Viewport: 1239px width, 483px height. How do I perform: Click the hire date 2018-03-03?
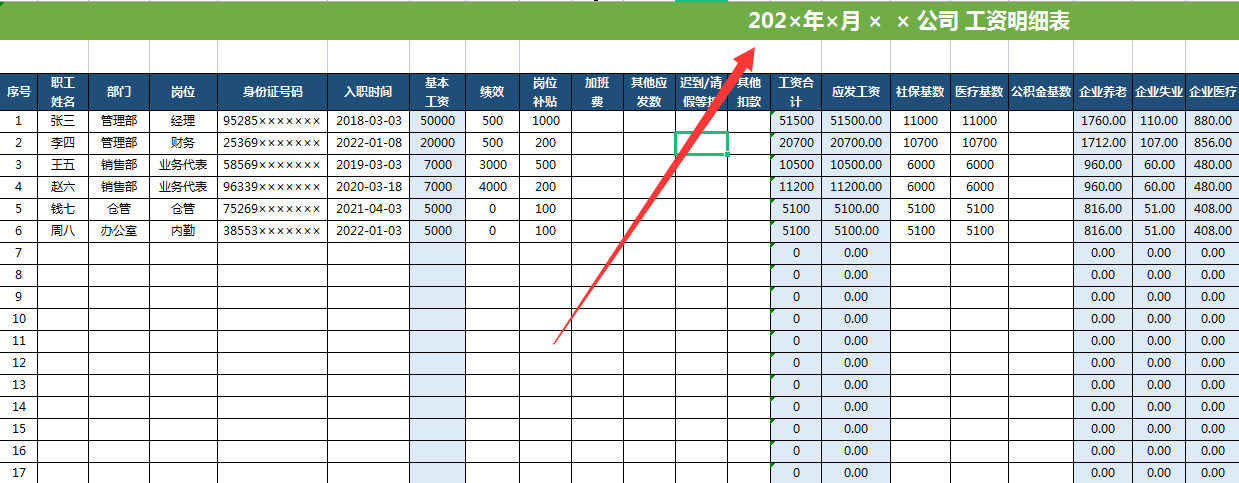point(368,121)
